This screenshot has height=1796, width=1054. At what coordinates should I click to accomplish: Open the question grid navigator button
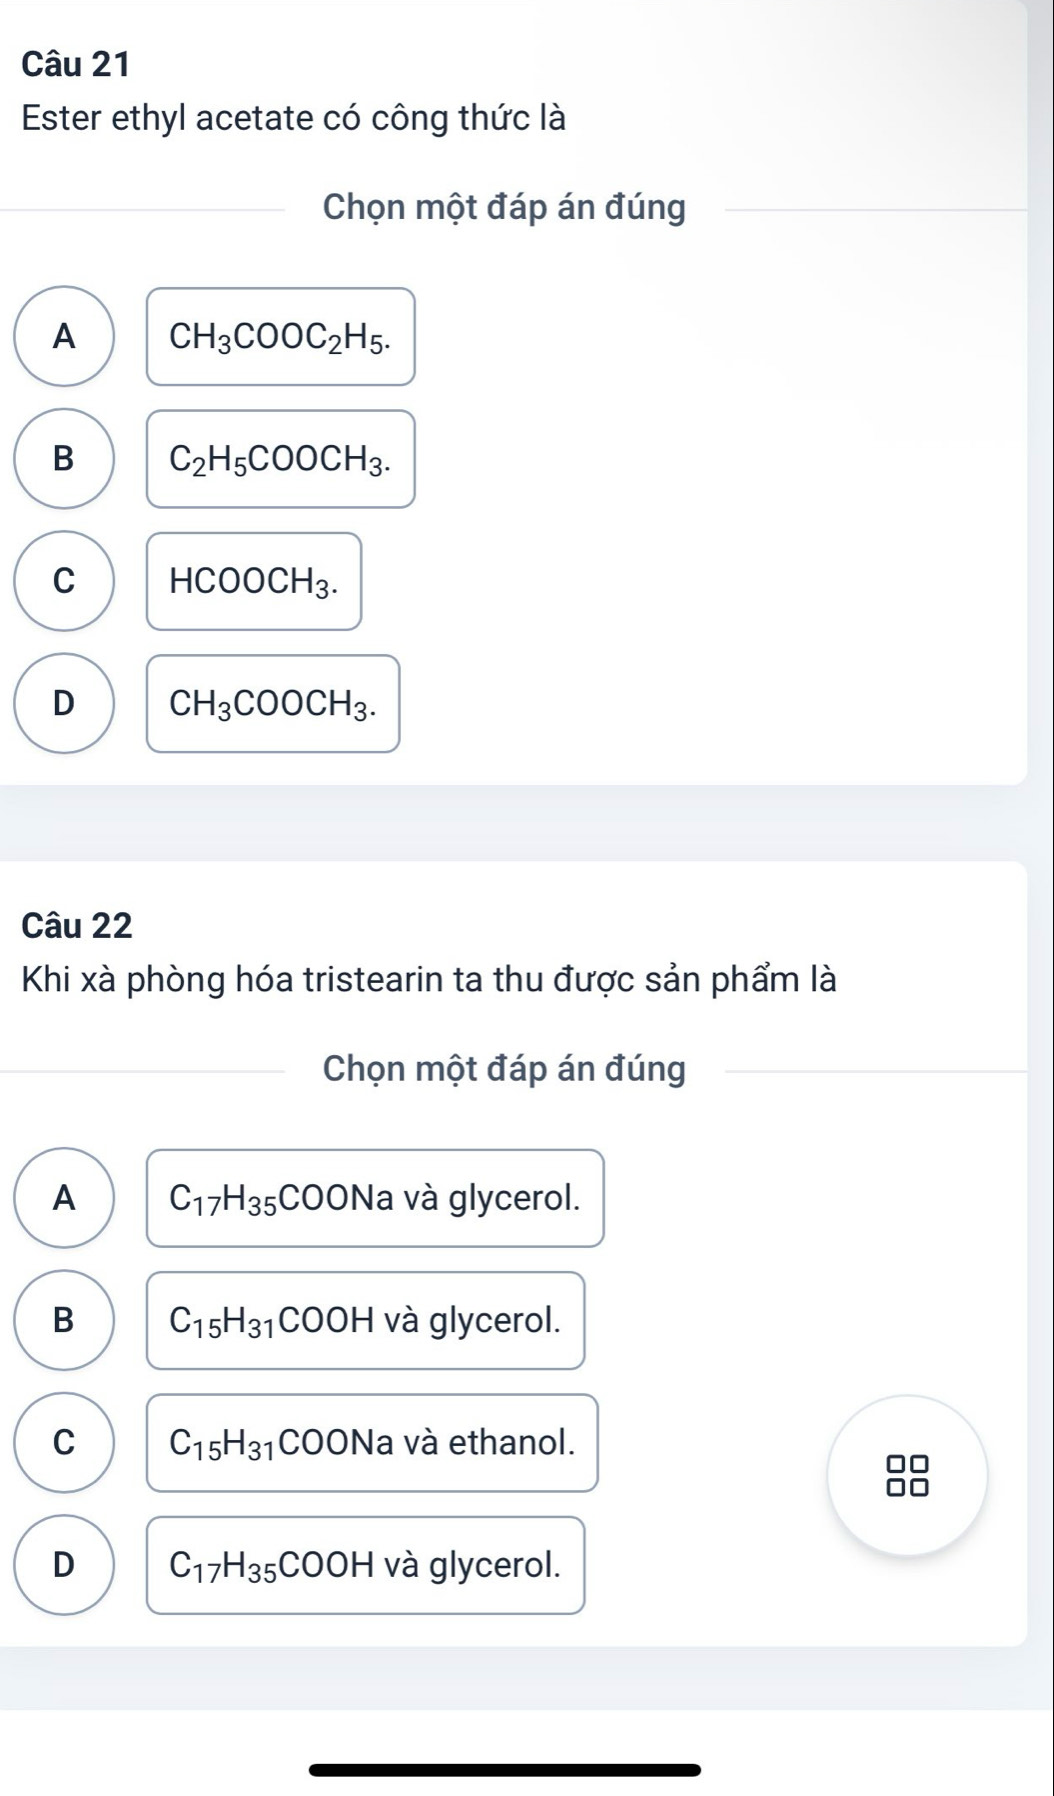907,1475
